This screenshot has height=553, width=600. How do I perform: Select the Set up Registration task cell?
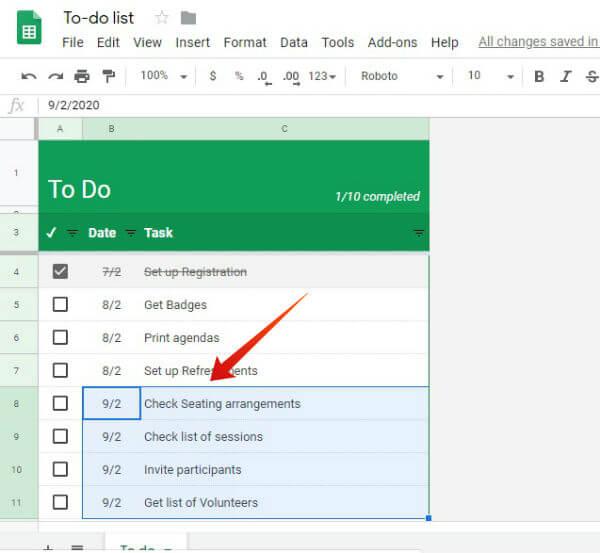click(x=284, y=272)
